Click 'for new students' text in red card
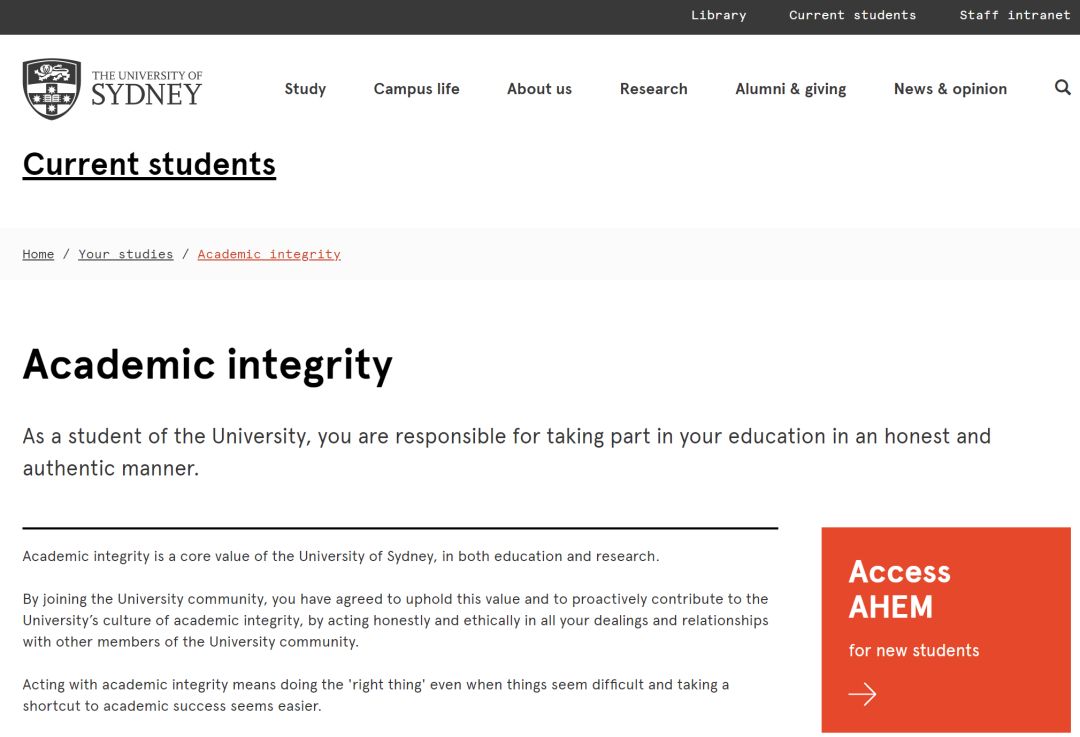 pyautogui.click(x=913, y=650)
